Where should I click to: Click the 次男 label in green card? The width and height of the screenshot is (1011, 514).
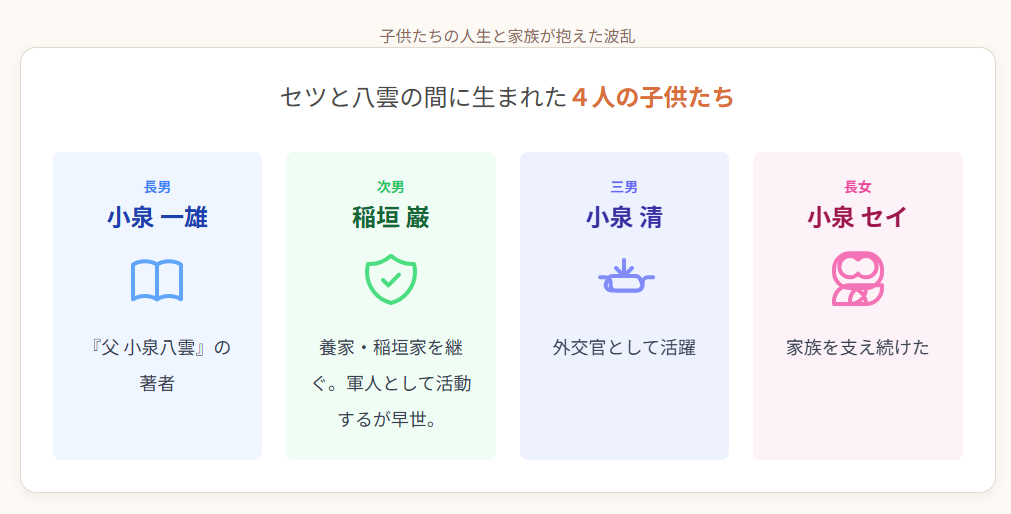coord(390,187)
